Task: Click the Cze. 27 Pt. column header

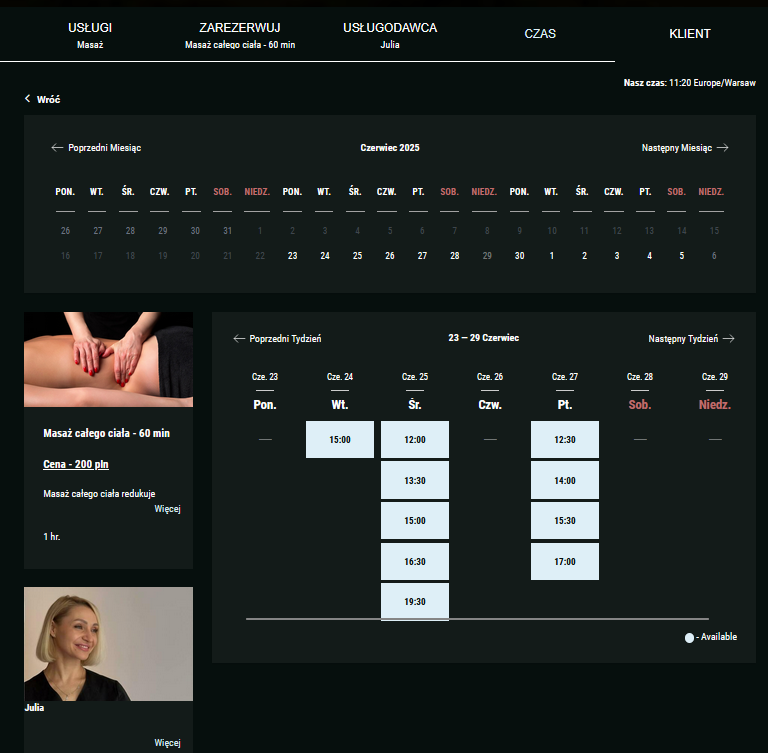Action: tap(565, 391)
